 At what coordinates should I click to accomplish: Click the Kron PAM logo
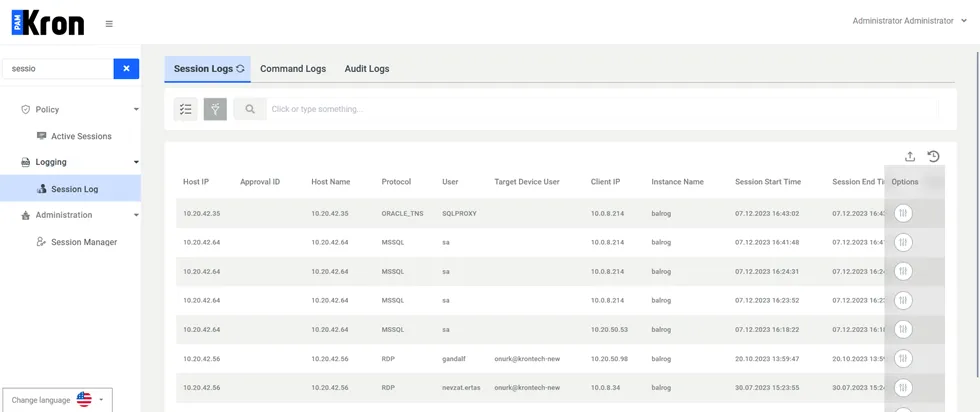coord(48,23)
